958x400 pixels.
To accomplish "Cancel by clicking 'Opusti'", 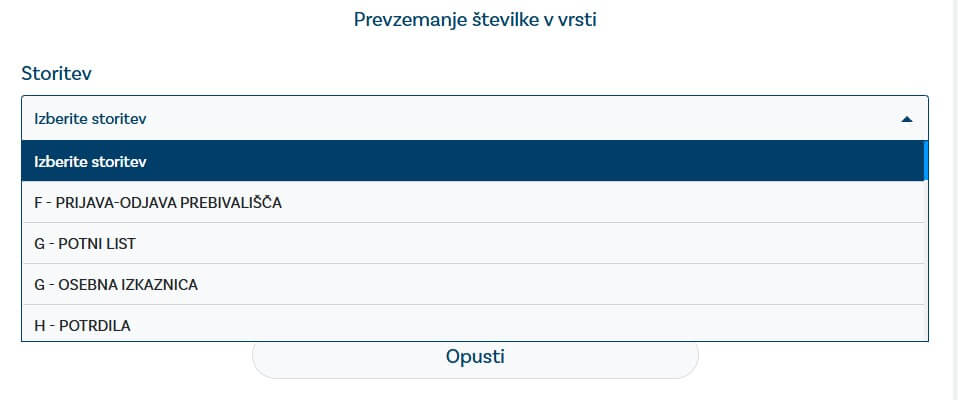I will coord(475,357).
